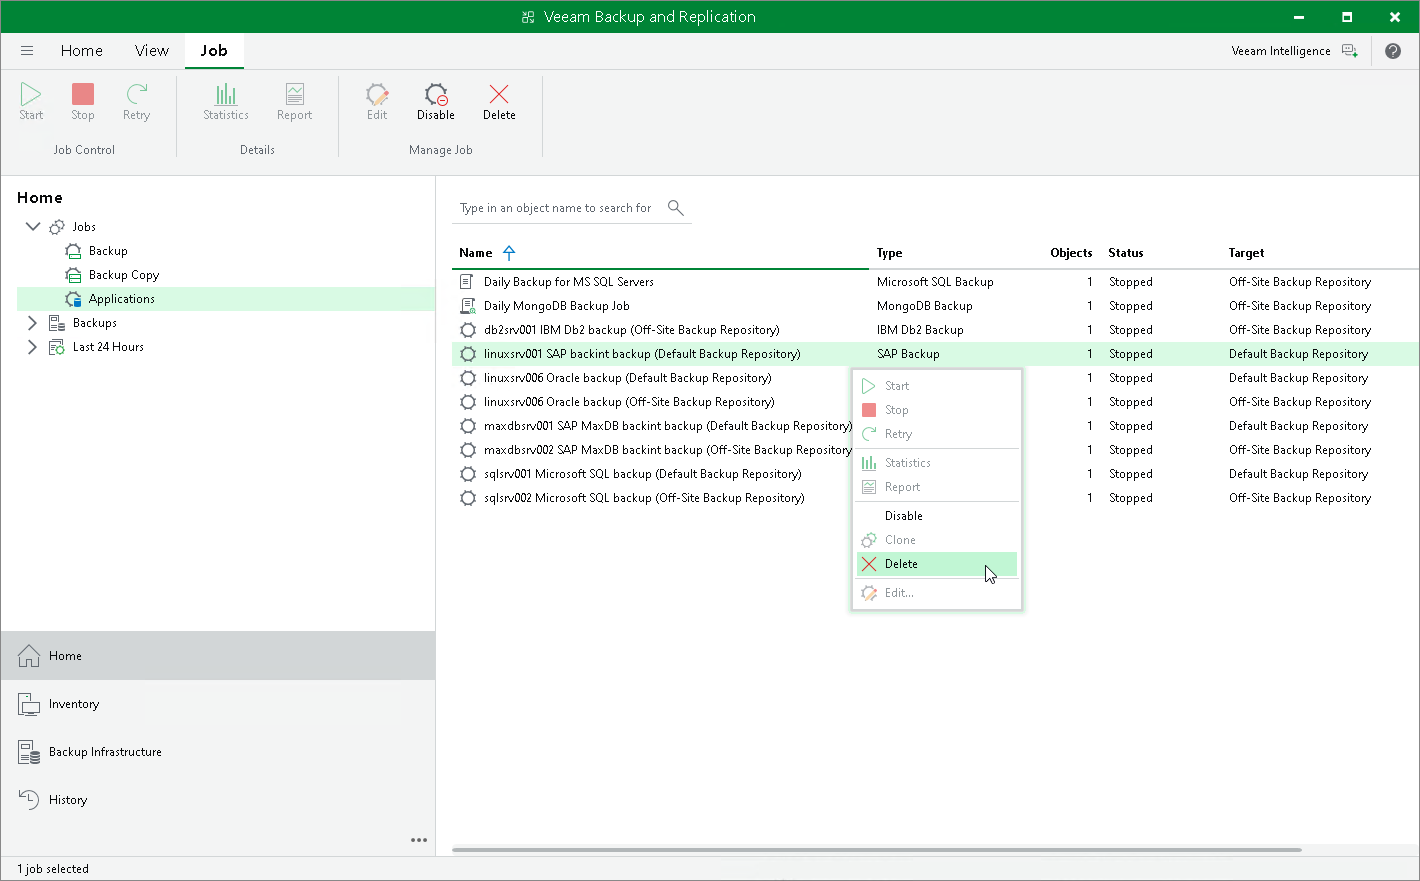Open Report from the ribbon

[294, 102]
